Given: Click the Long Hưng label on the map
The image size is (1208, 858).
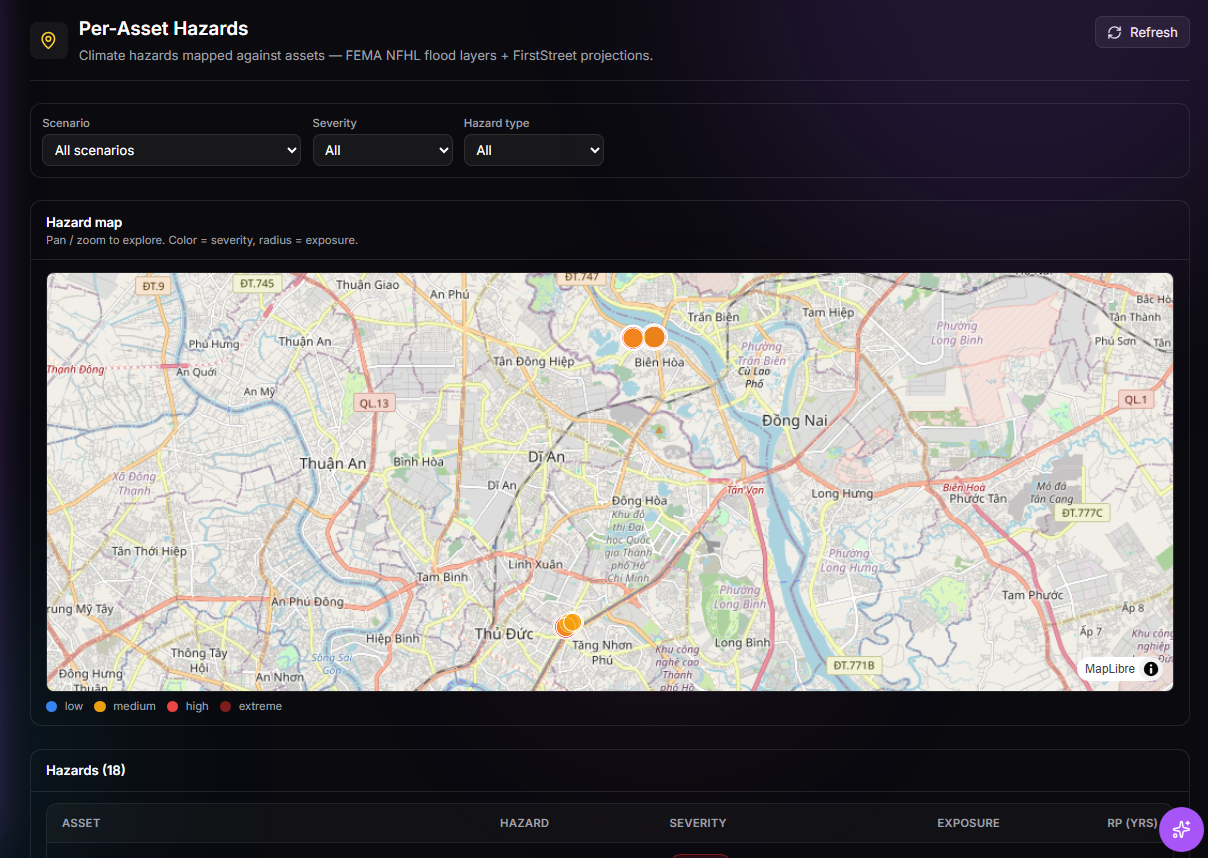Looking at the screenshot, I should (x=842, y=493).
